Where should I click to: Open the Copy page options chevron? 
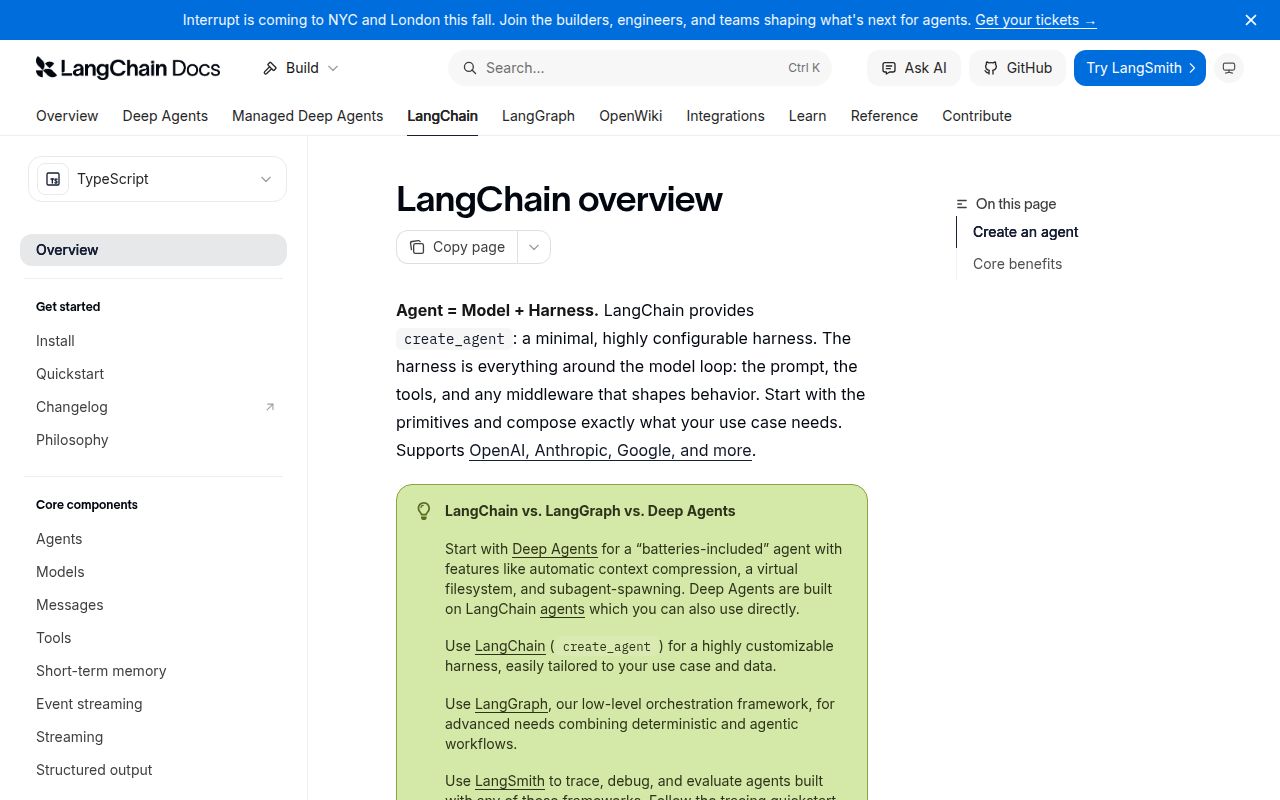coord(534,247)
